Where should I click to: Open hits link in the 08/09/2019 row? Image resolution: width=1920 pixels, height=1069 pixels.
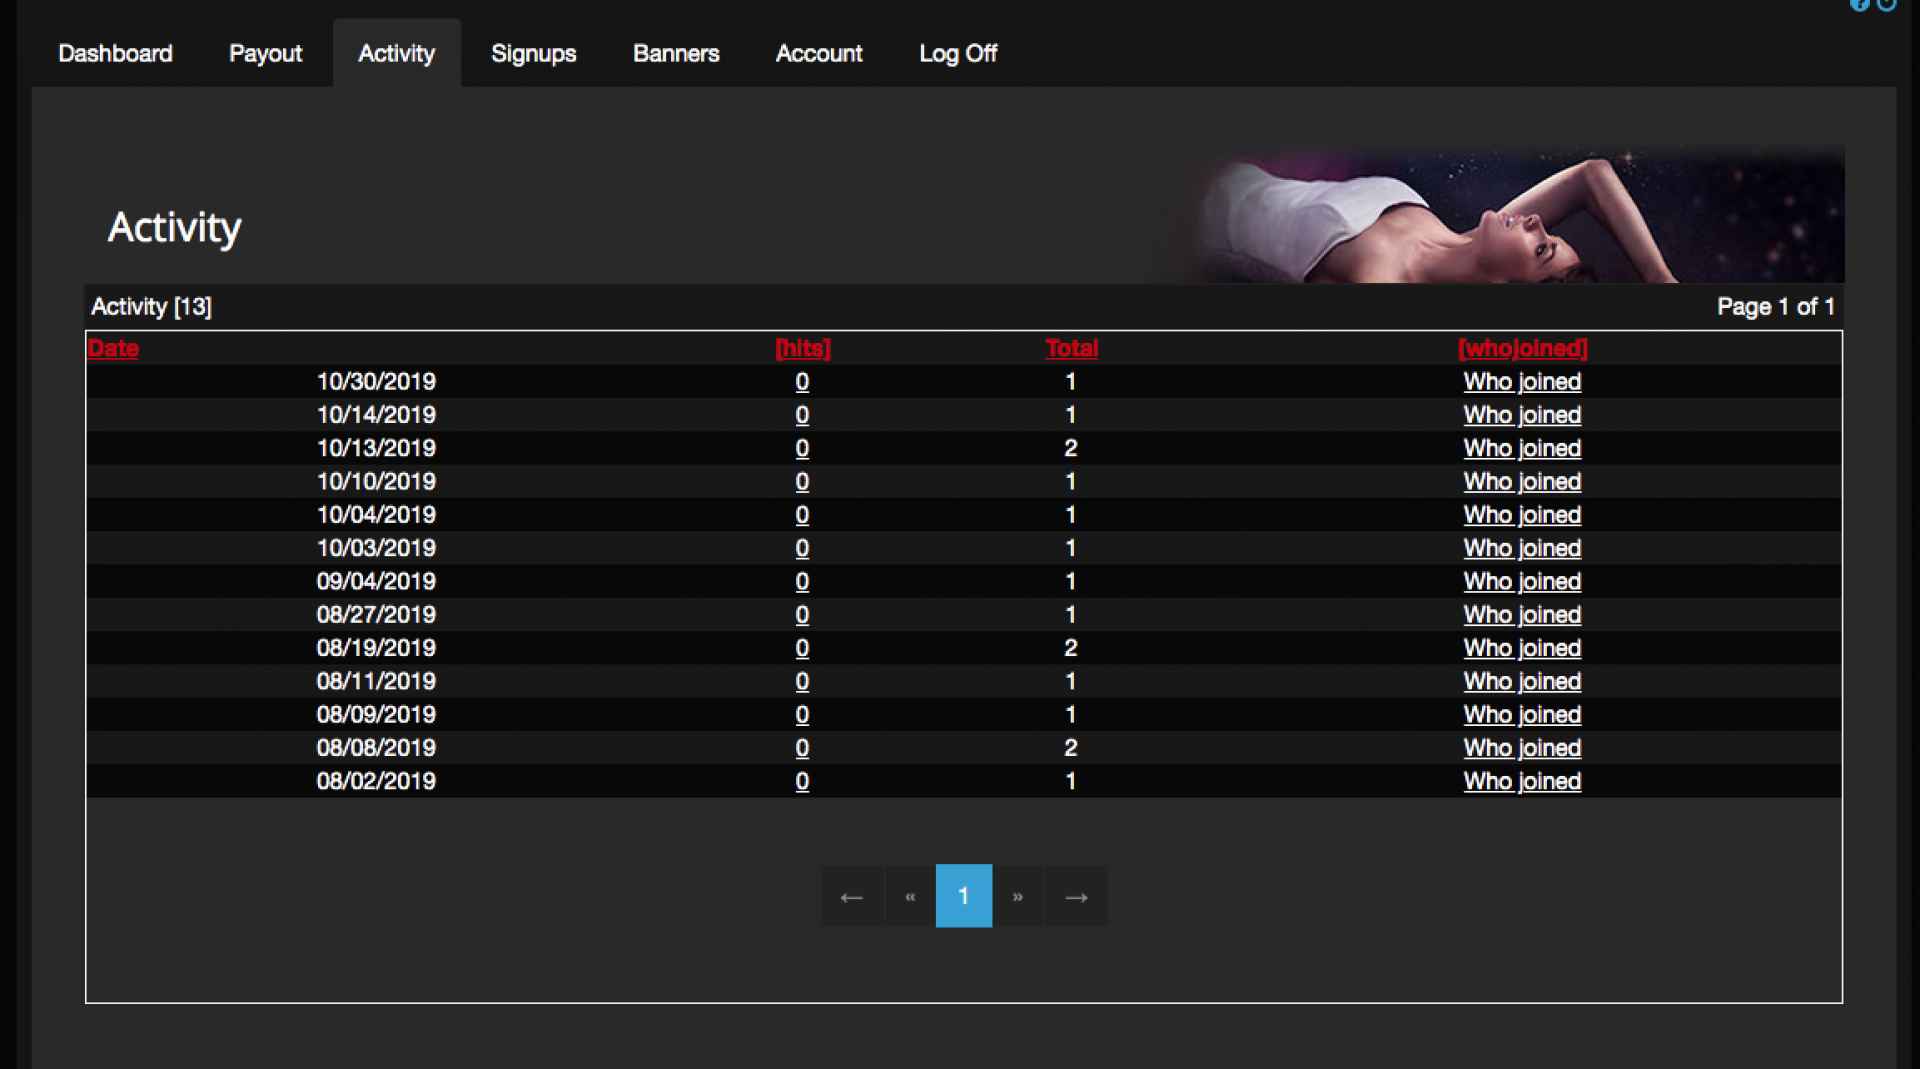point(802,714)
